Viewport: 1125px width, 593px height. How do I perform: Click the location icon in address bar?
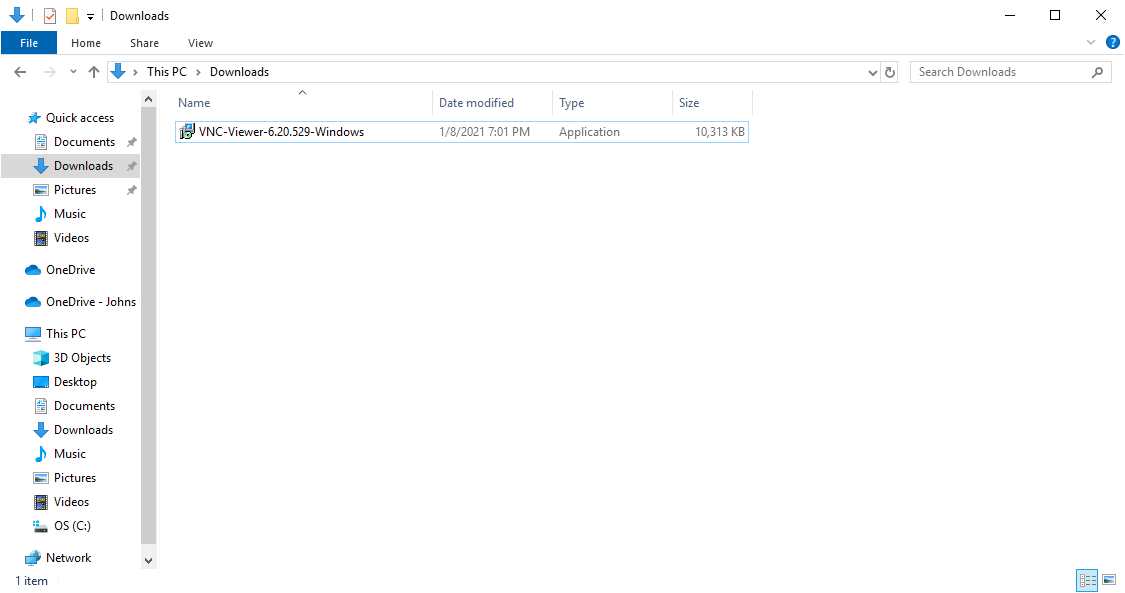point(118,72)
